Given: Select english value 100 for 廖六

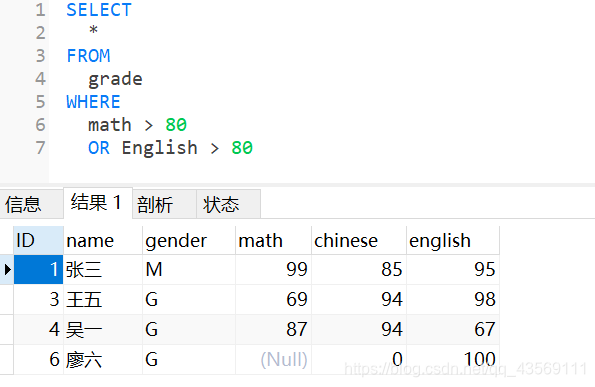Looking at the screenshot, I should (453, 359).
